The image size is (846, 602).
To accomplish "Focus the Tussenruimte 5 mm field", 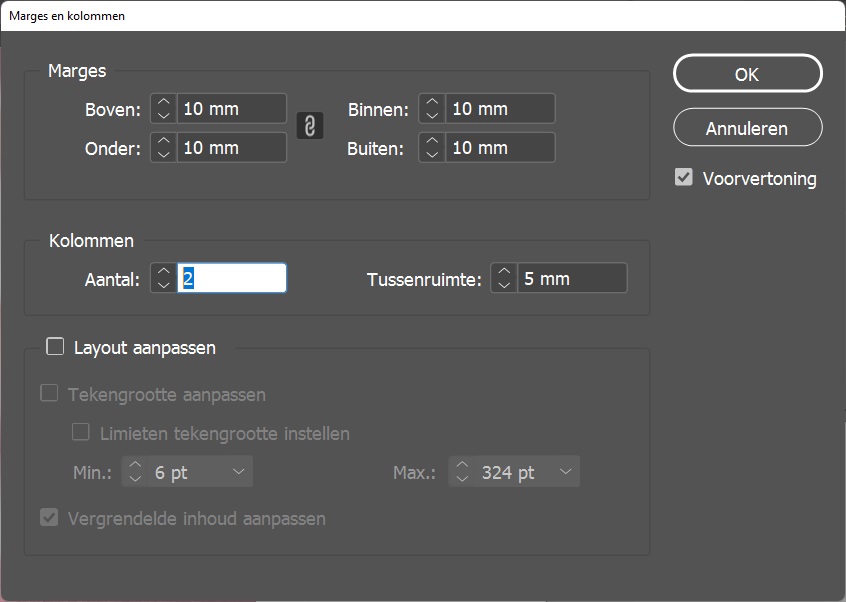I will pyautogui.click(x=572, y=278).
